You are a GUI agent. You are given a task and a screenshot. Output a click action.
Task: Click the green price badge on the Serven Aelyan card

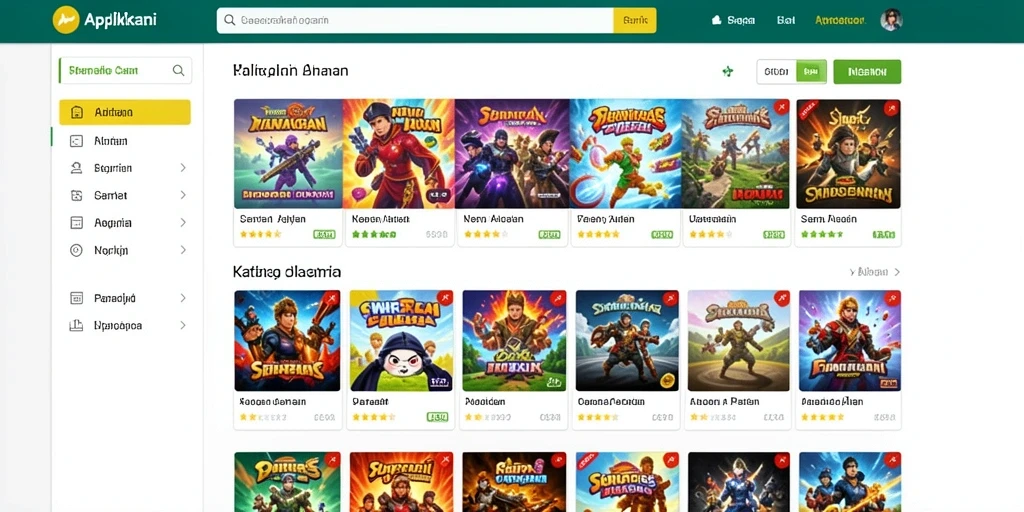point(325,234)
